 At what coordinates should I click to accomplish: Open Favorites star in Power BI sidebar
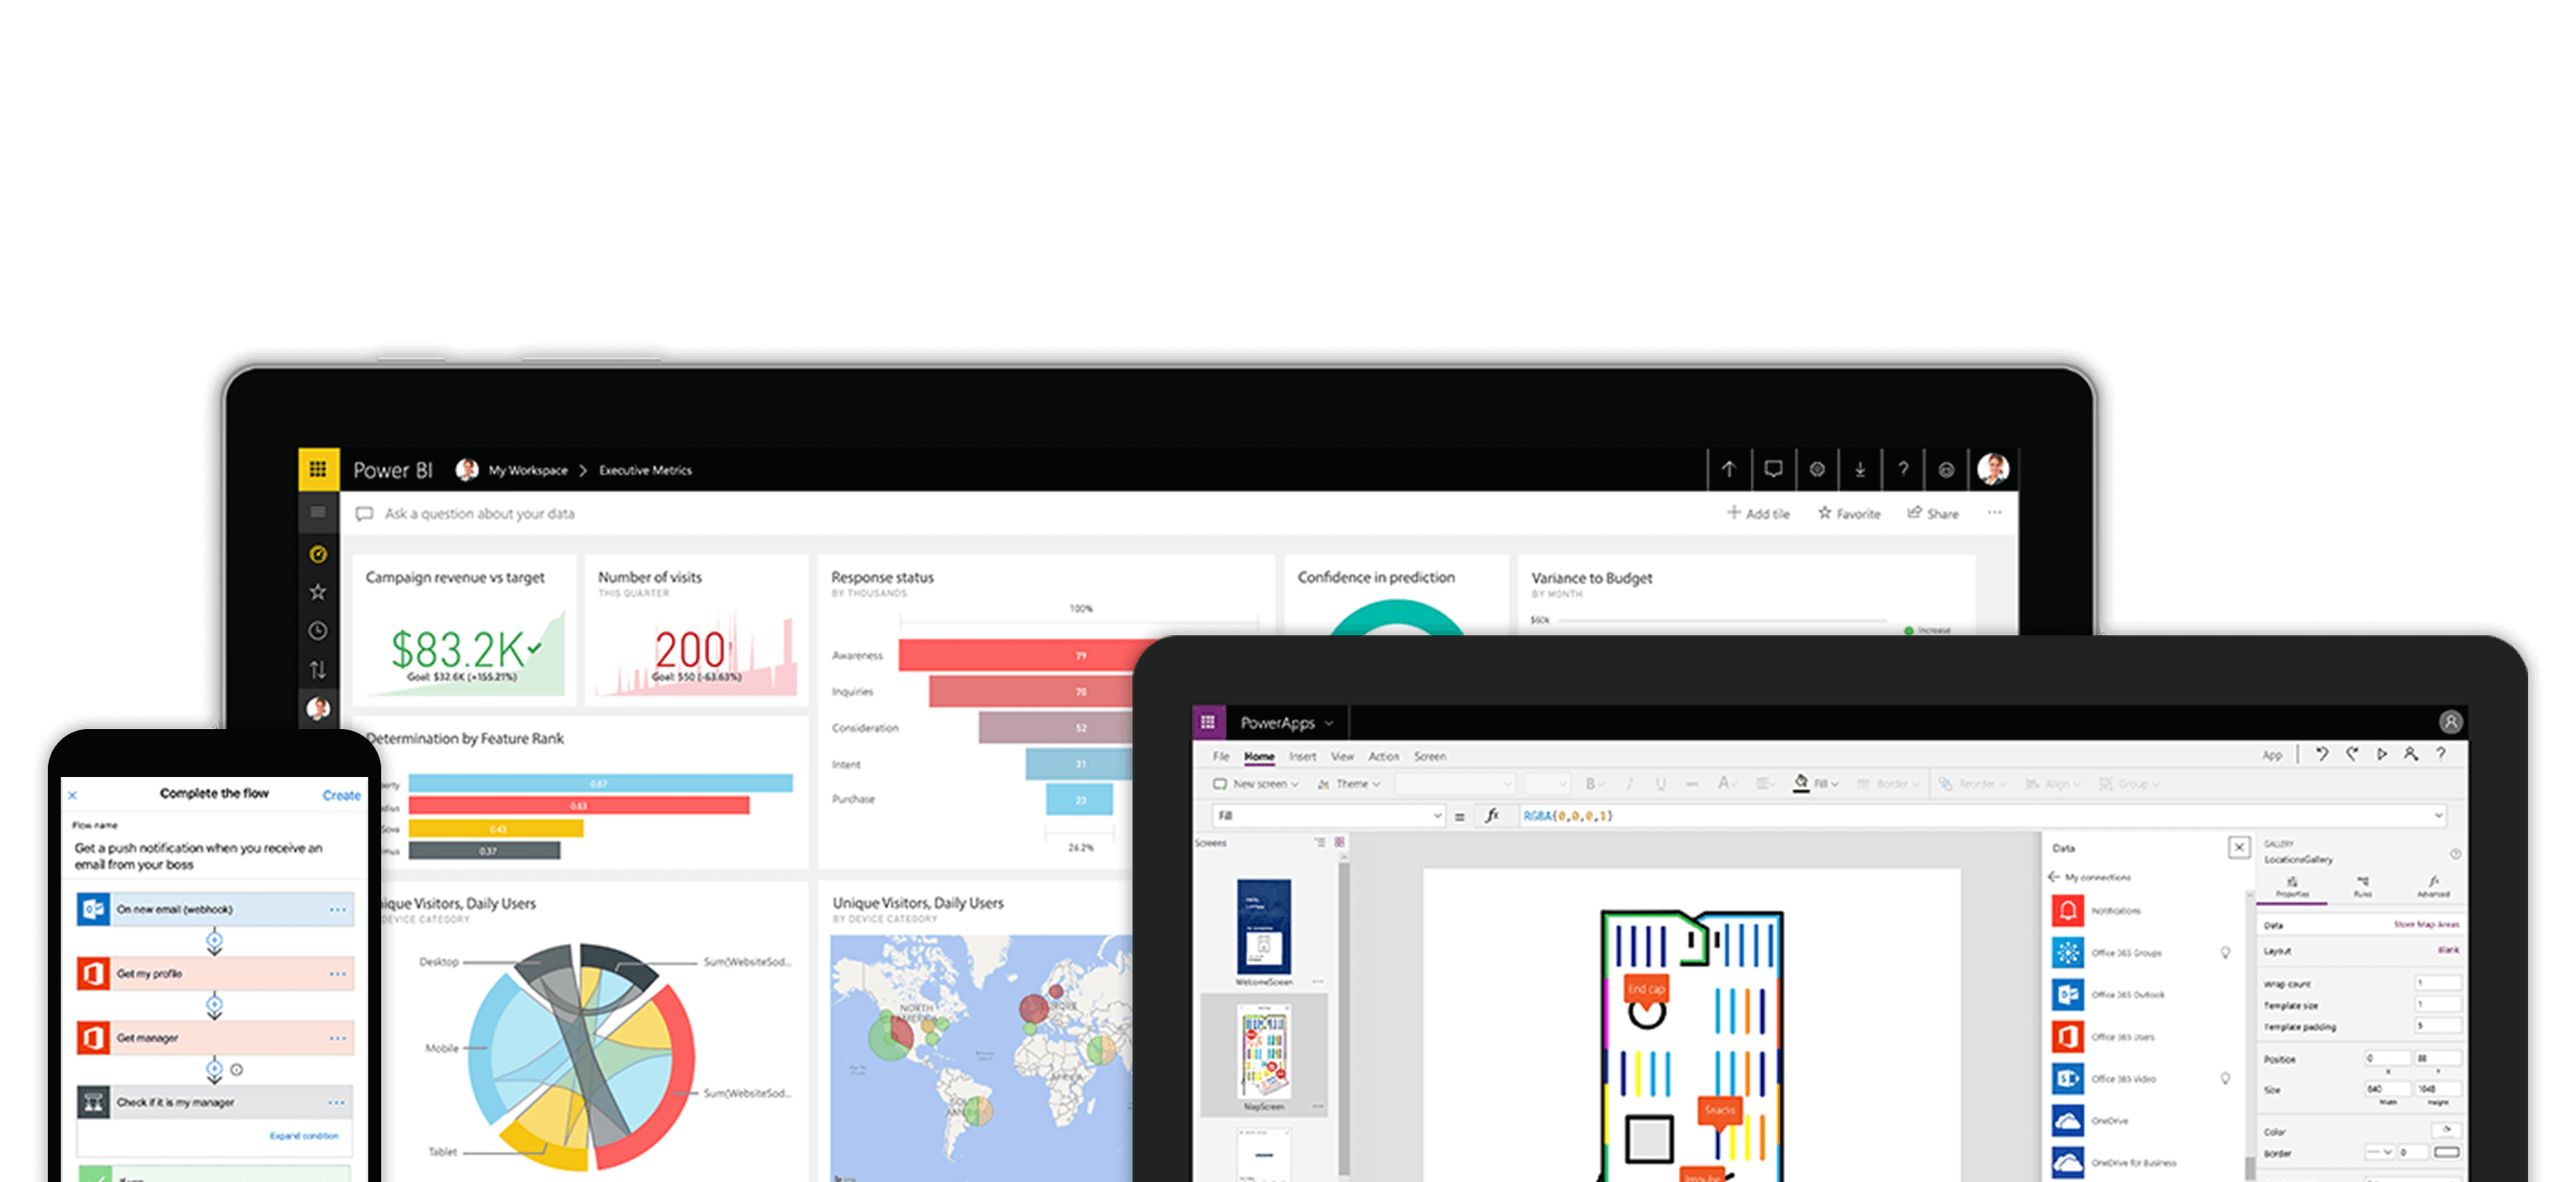[318, 592]
